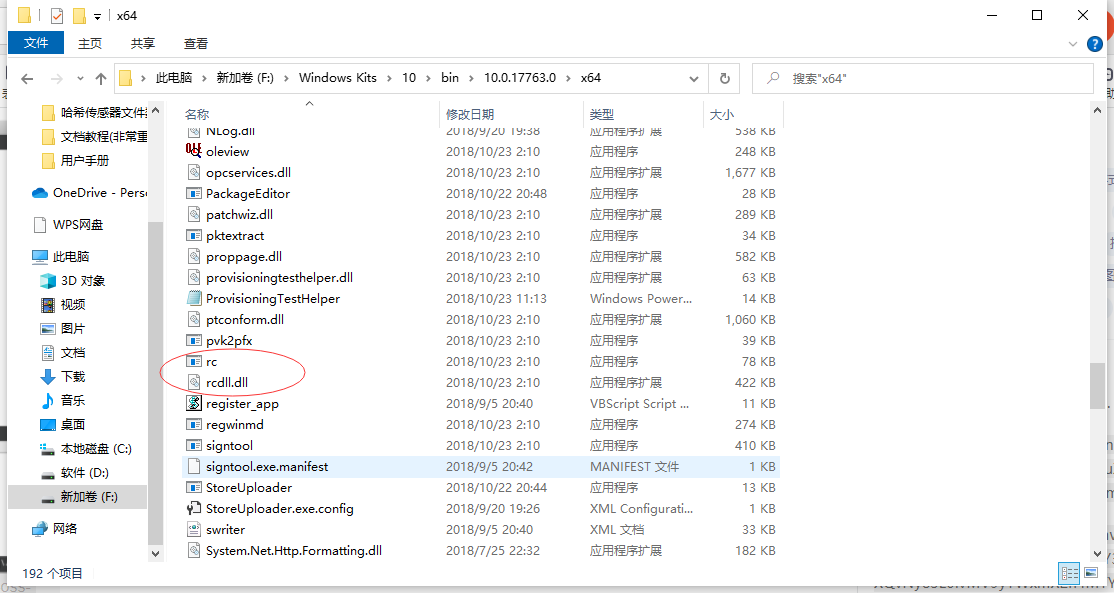Expand the ribbon with the chevron arrow
The height and width of the screenshot is (593, 1114).
tap(1073, 43)
